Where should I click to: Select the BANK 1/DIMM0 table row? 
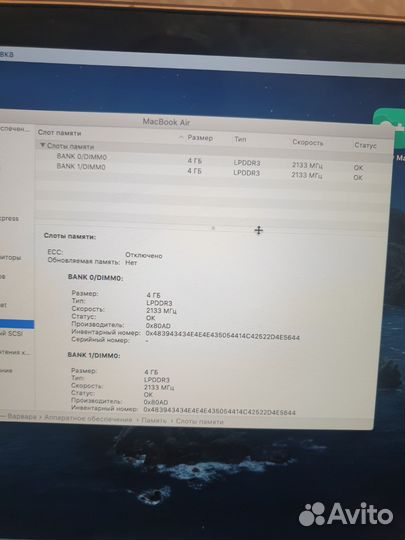coord(214,171)
